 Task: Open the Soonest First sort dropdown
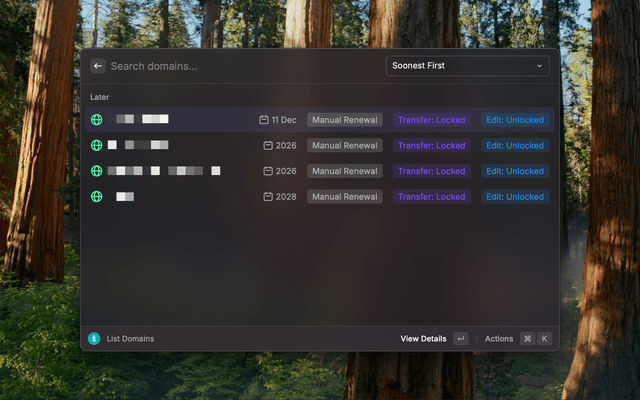467,66
